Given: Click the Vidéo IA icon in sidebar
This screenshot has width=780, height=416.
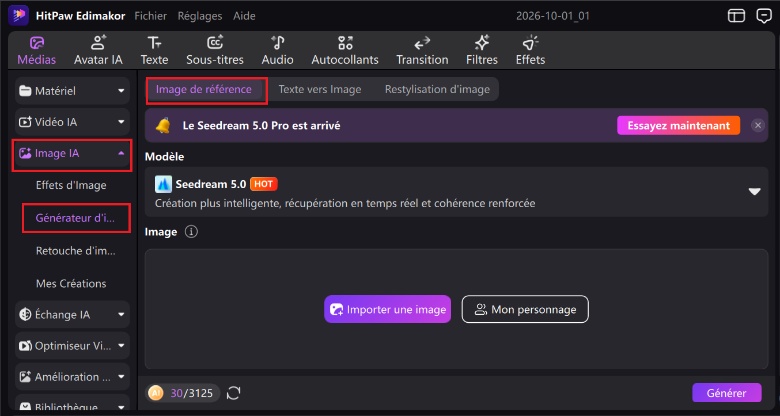Looking at the screenshot, I should [25, 122].
